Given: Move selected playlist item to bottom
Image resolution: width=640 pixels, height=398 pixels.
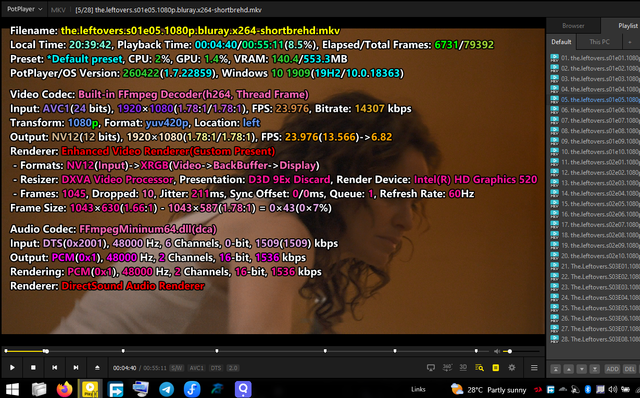Looking at the screenshot, I should 595,369.
